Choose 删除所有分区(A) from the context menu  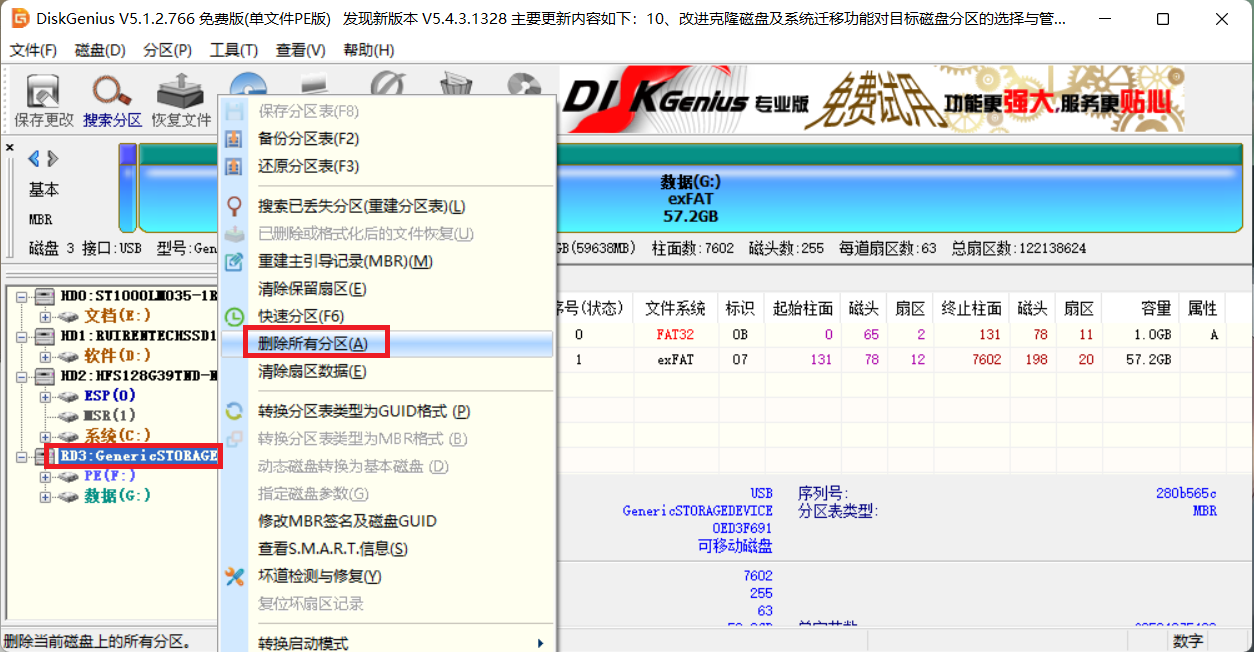pyautogui.click(x=312, y=344)
